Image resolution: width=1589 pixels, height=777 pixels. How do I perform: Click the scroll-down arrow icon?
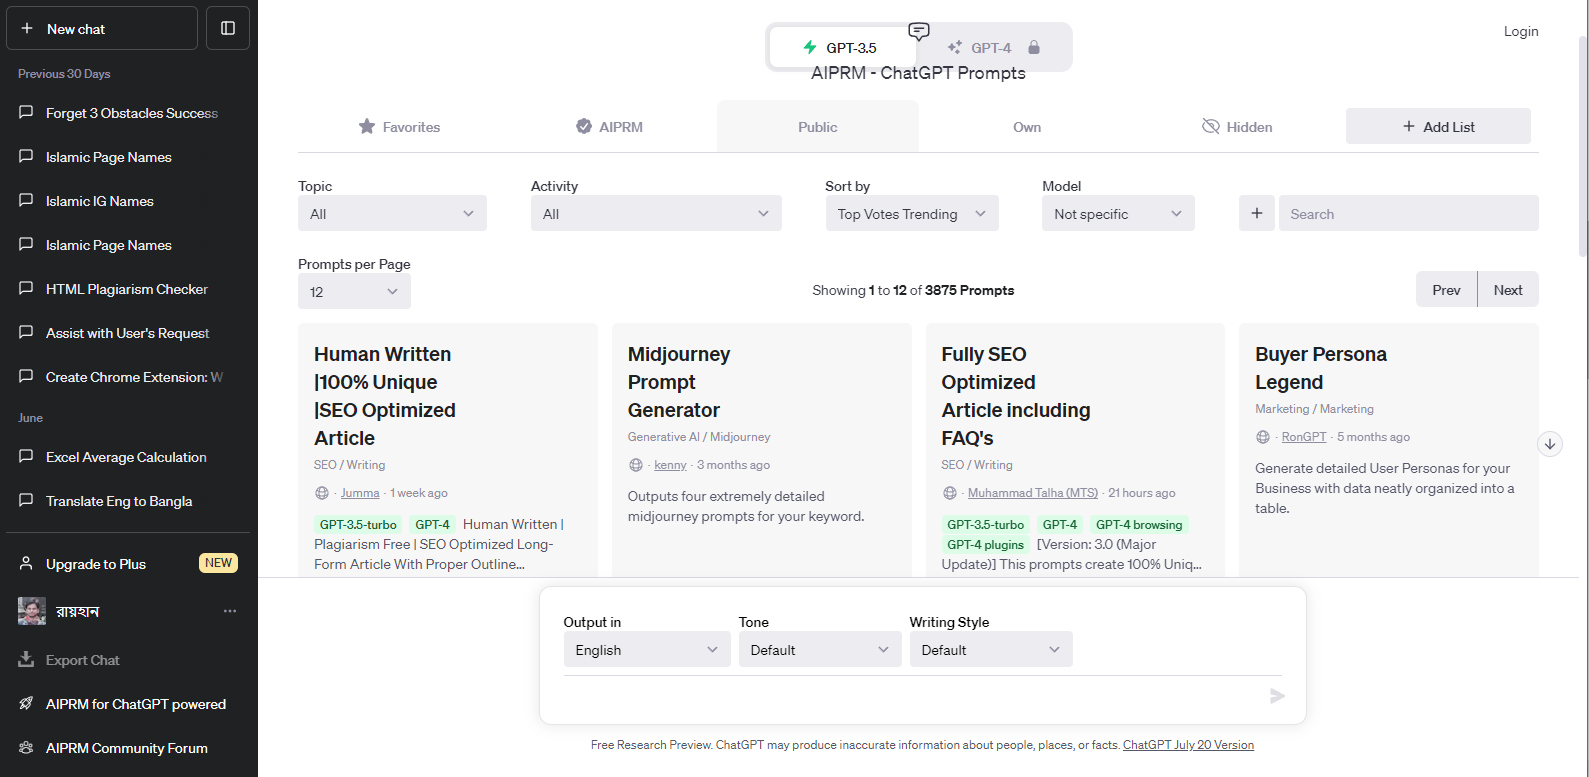1550,444
